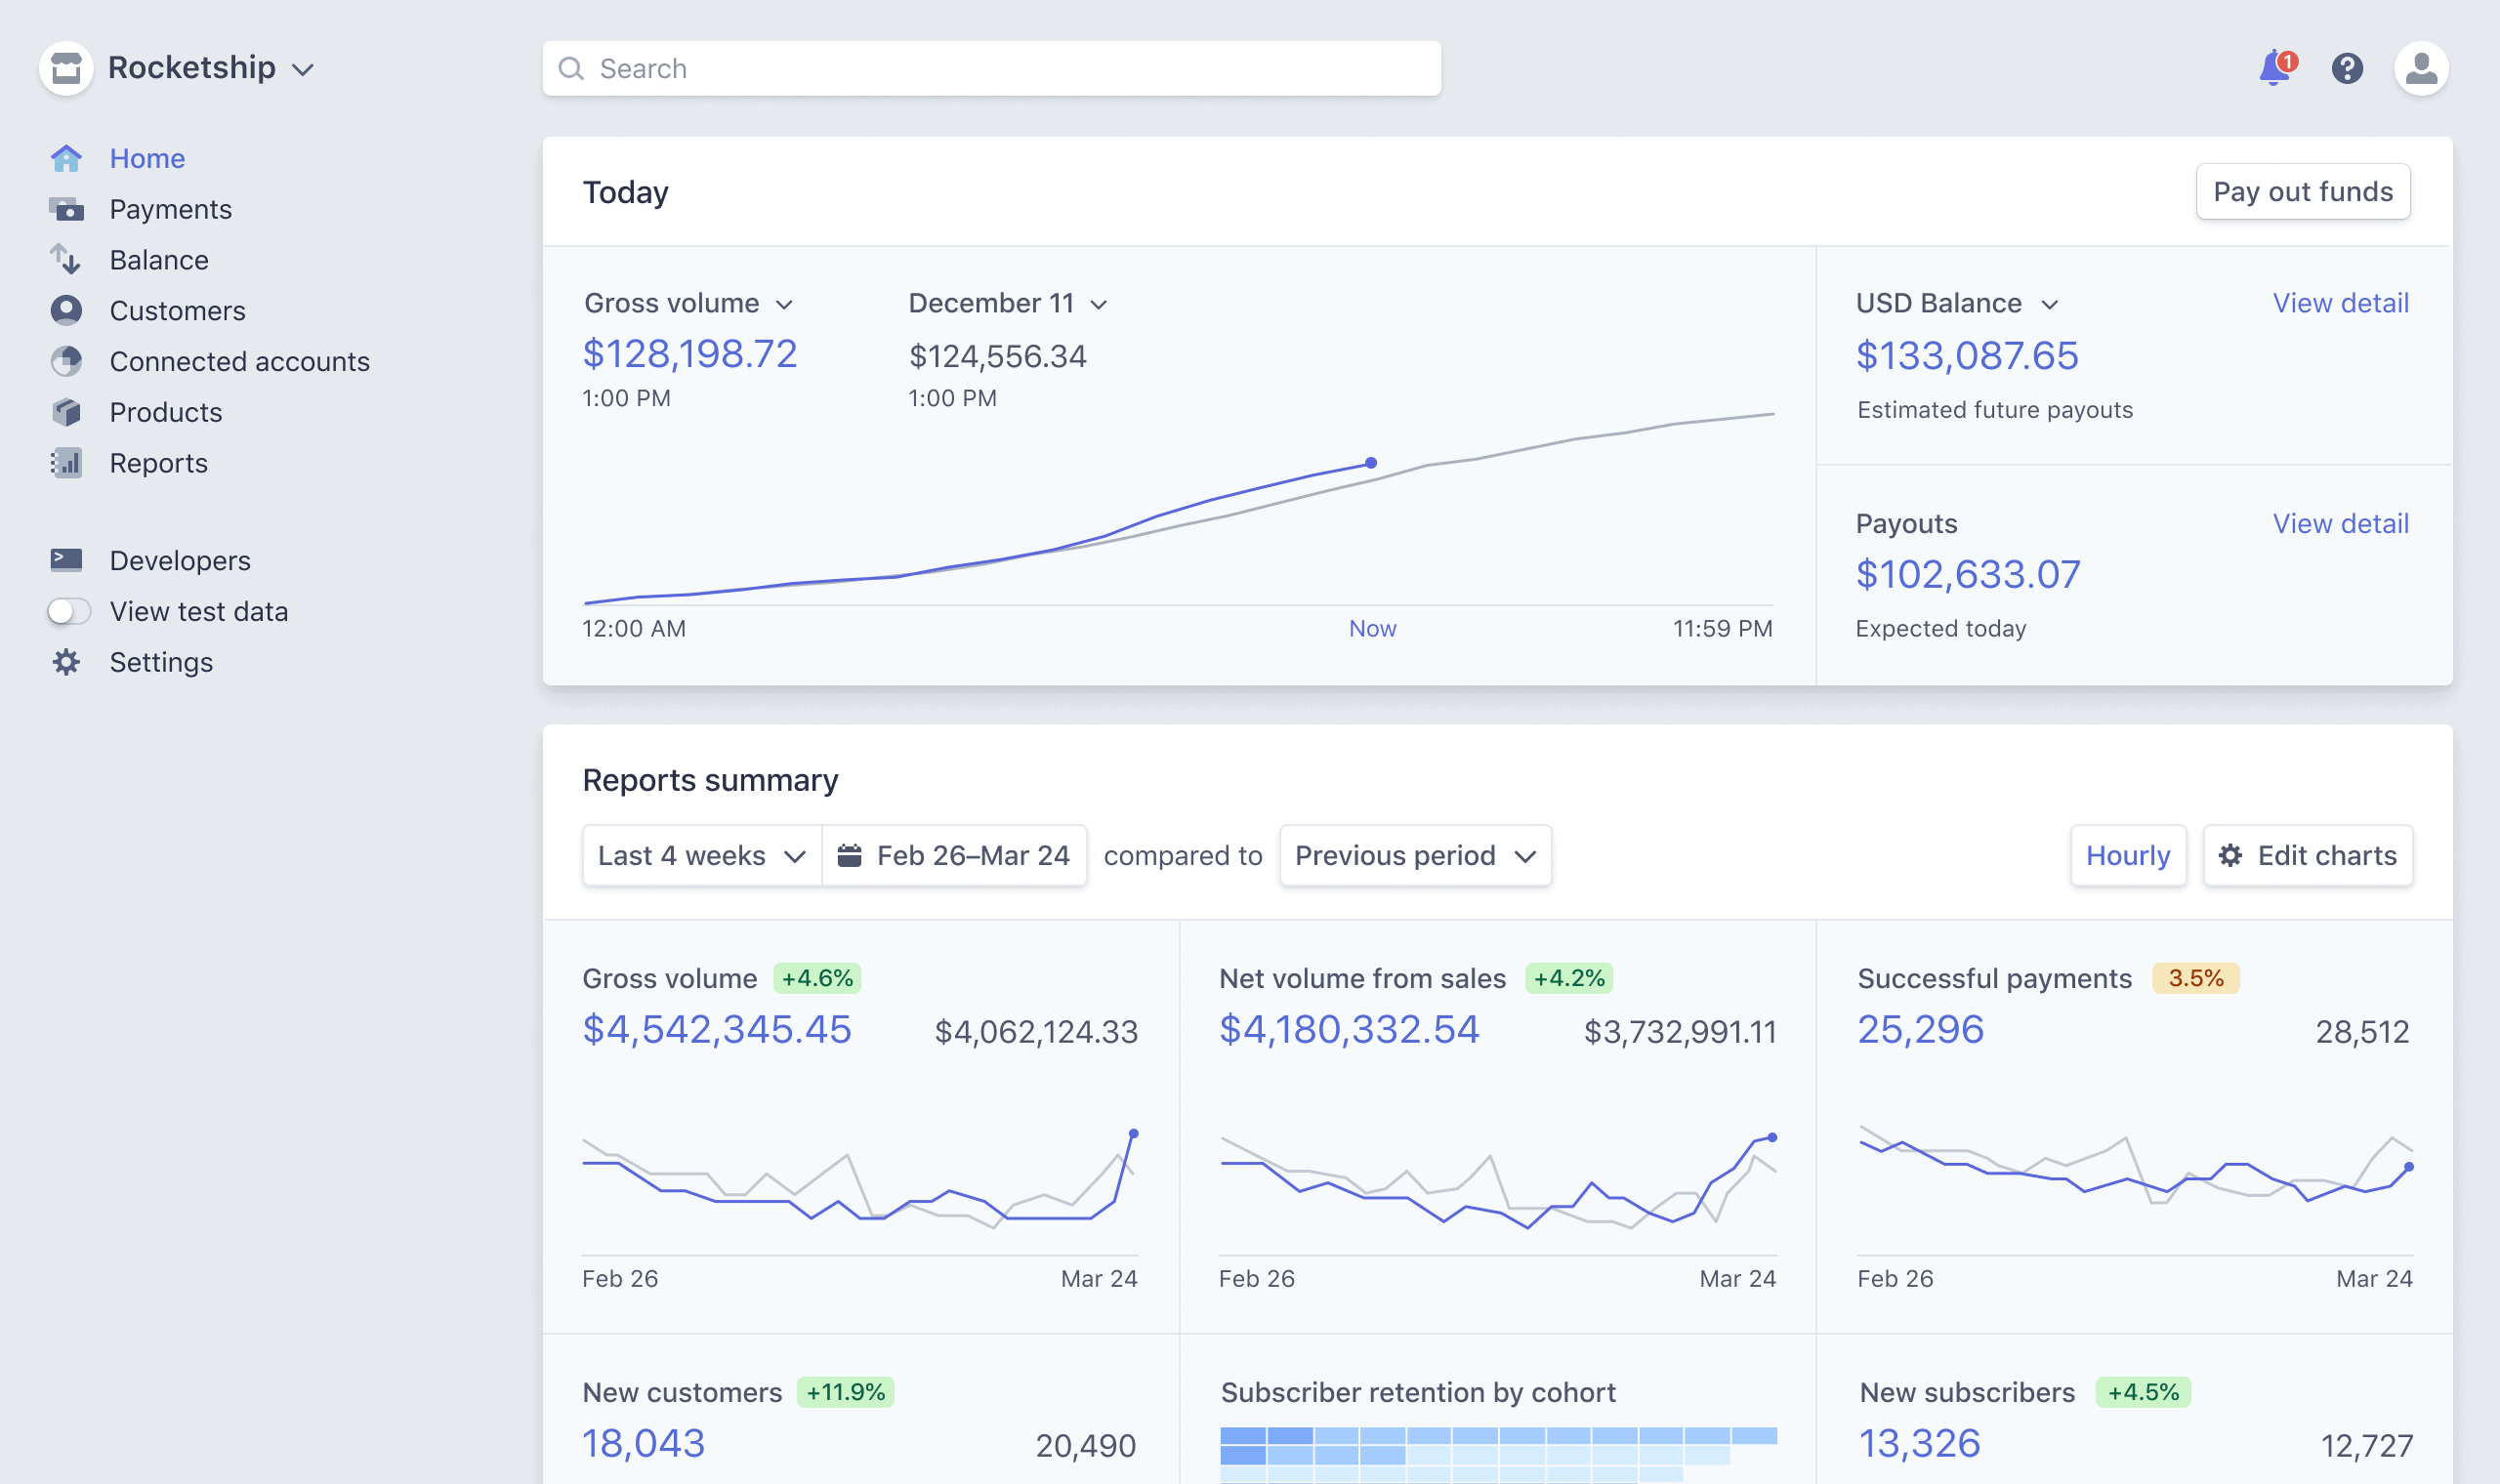Select the Balance sidebar icon
The width and height of the screenshot is (2500, 1484).
pos(66,260)
